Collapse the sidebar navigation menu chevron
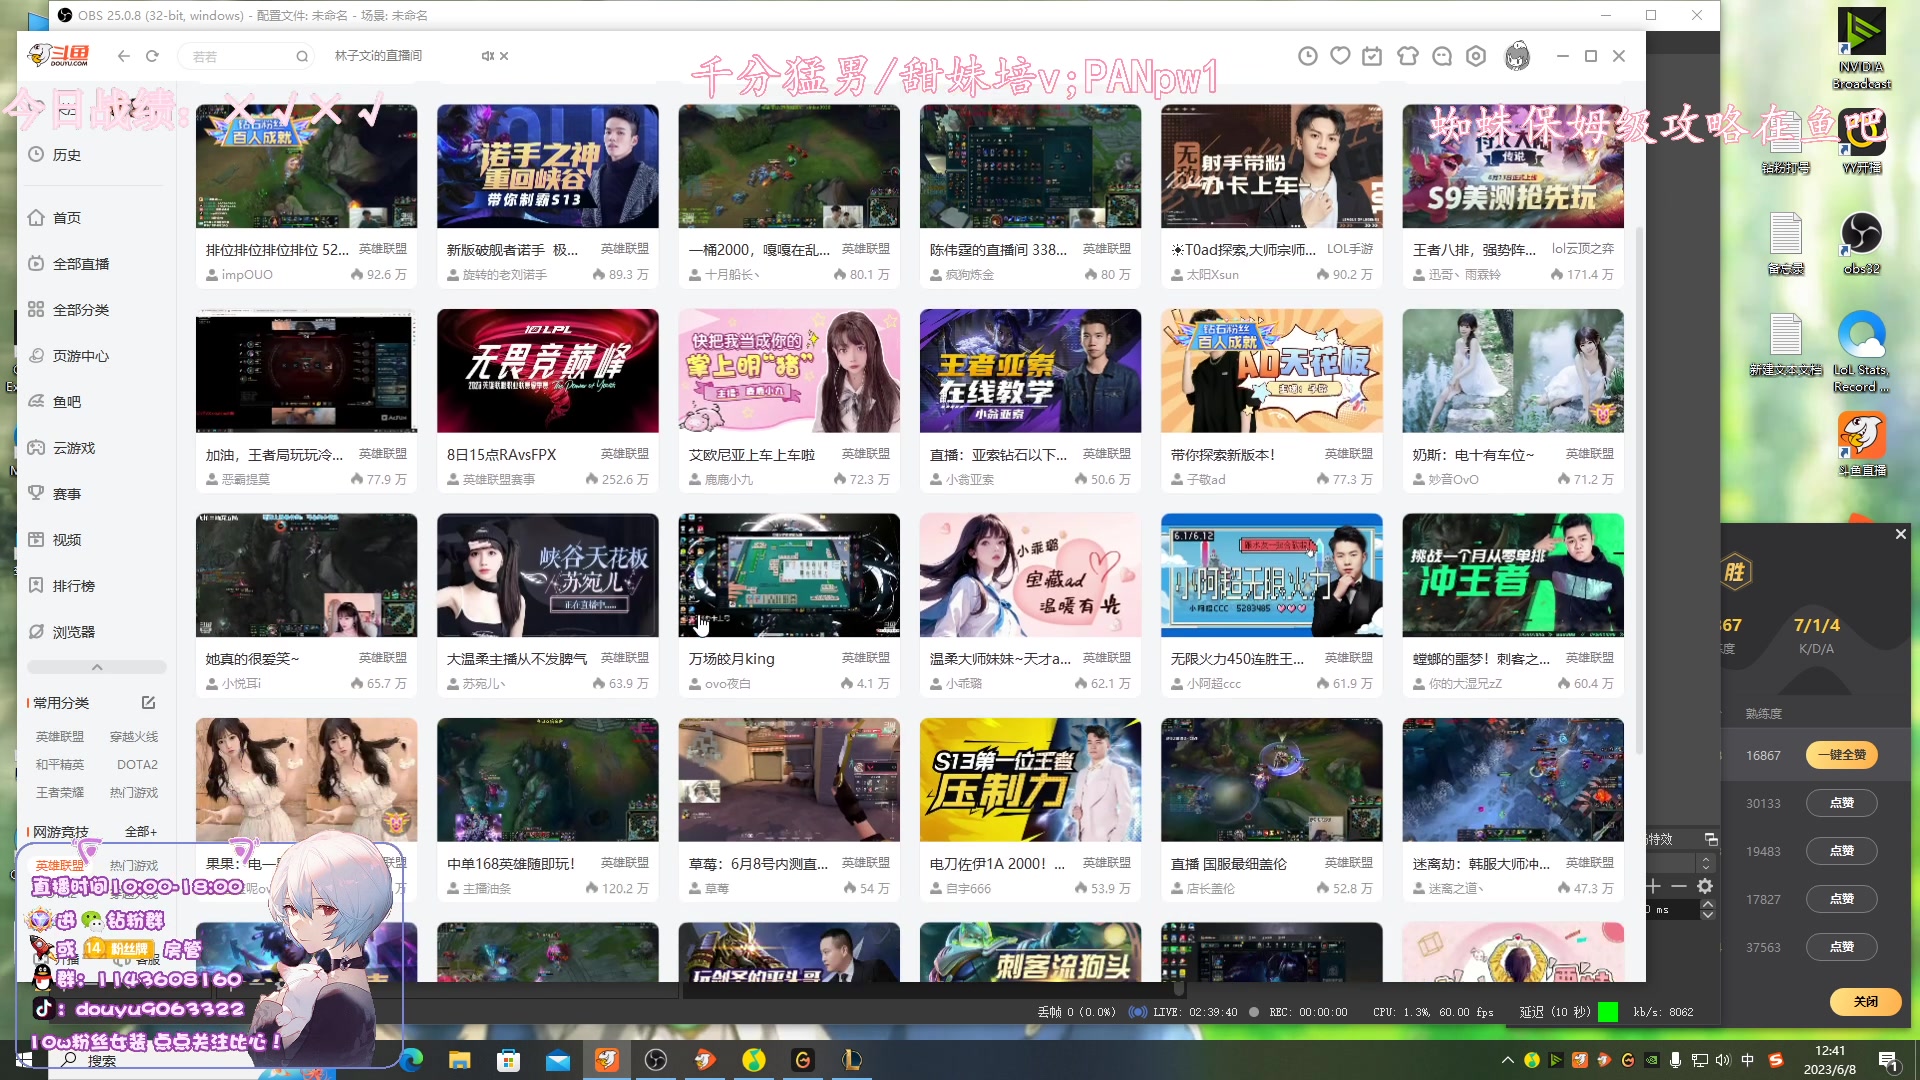This screenshot has width=1920, height=1080. [97, 667]
